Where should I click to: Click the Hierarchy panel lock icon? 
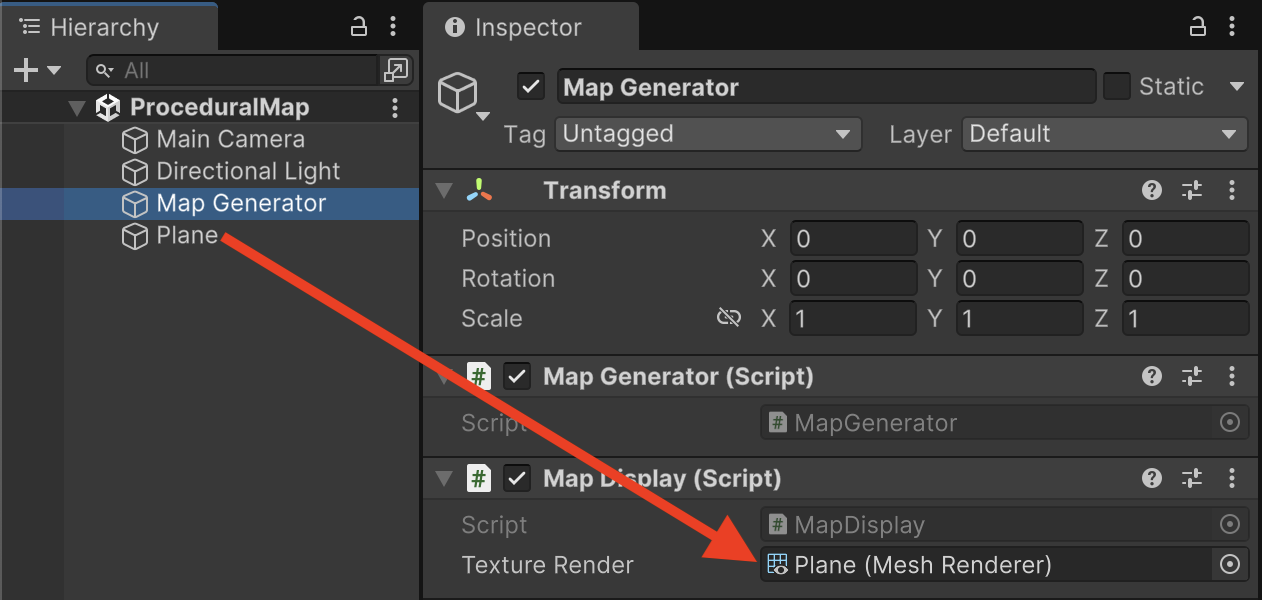point(359,27)
